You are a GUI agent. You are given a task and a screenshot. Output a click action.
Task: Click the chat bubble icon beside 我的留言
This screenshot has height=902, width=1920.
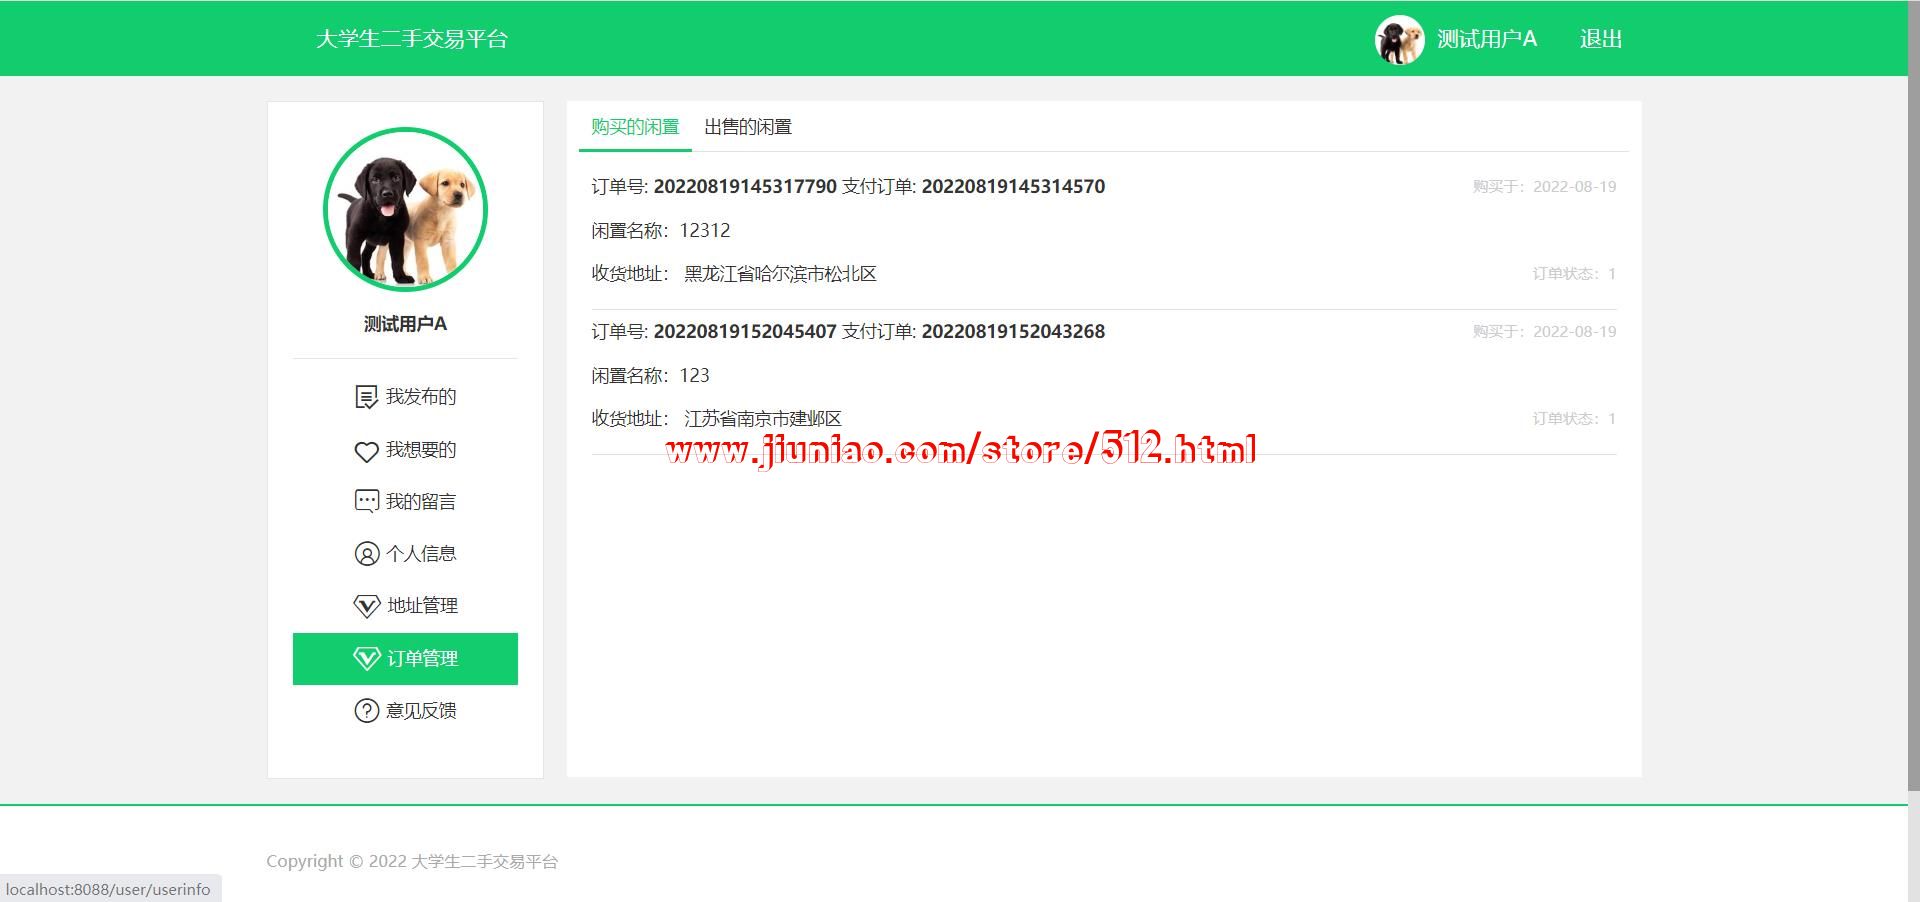coord(366,501)
